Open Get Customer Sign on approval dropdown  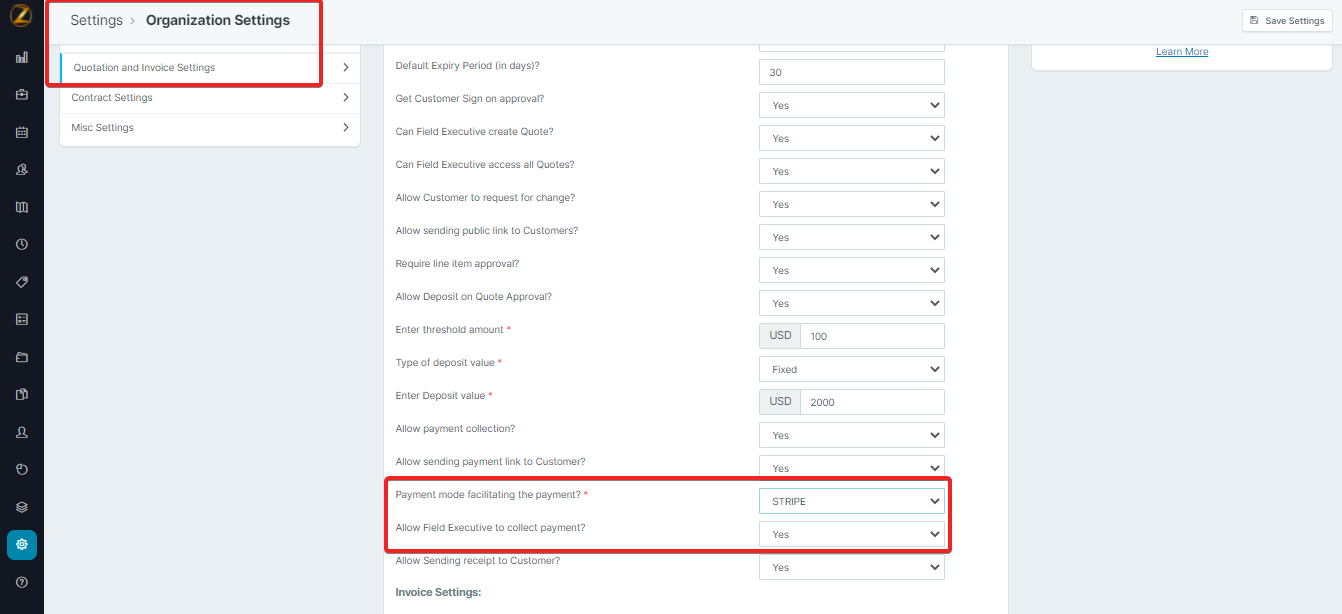point(851,105)
